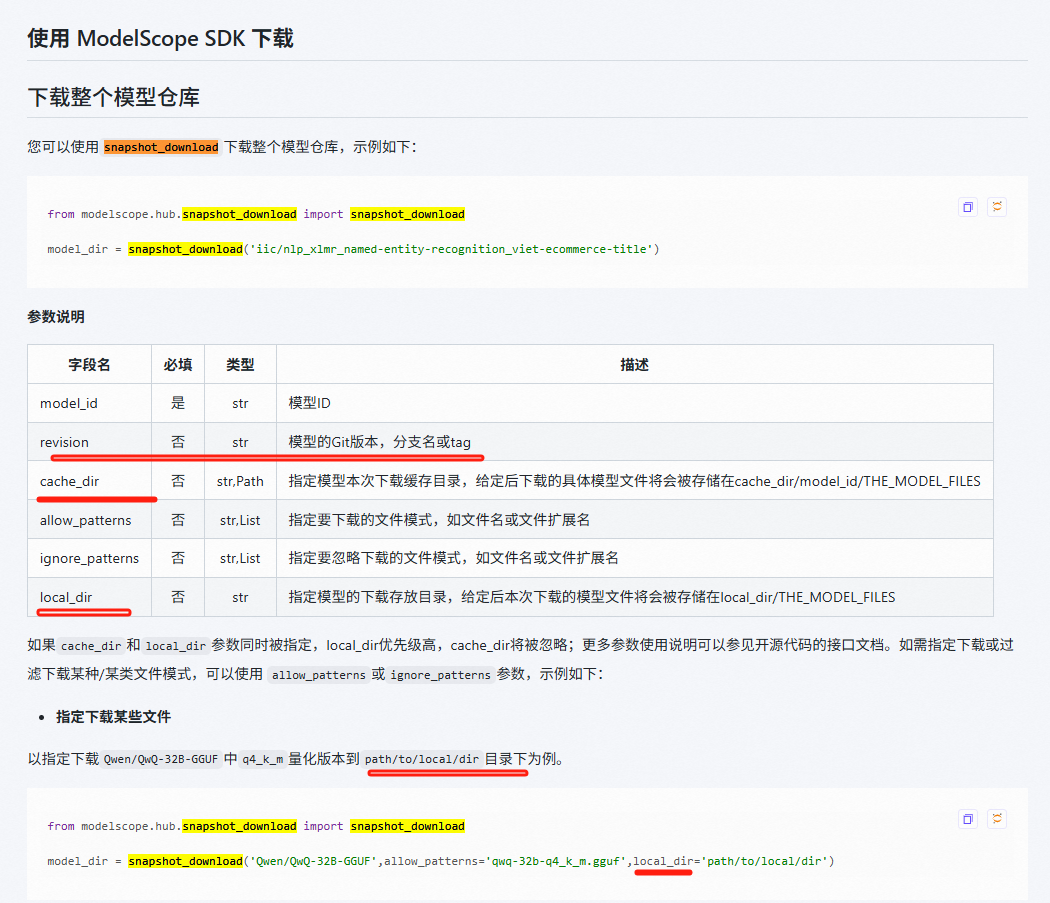Click the orange snapshot_download inline code badge

(160, 147)
